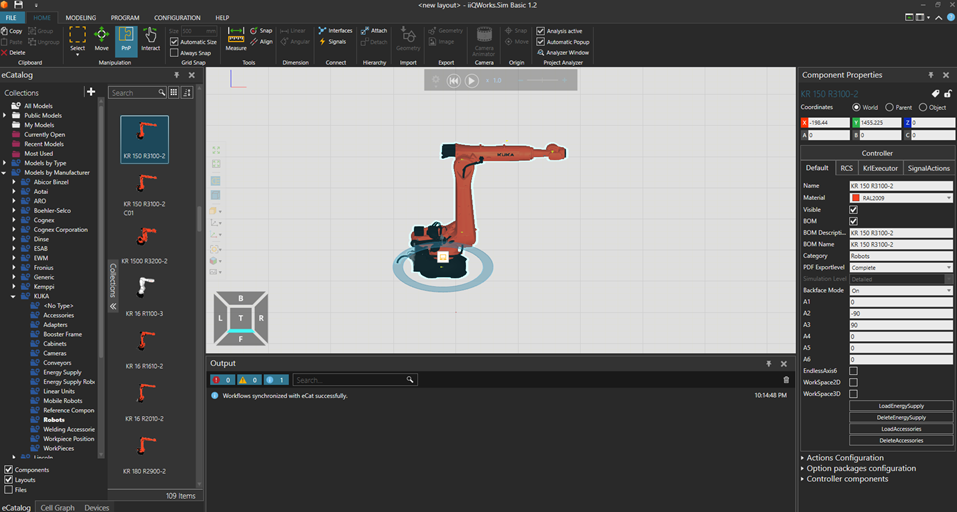Choose the Select tool

pos(78,40)
